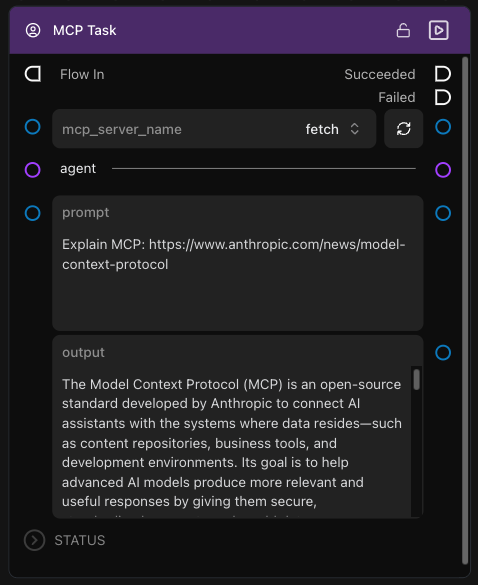Viewport: 478px width, 585px height.
Task: Click the purple agent output port
Action: pos(443,170)
